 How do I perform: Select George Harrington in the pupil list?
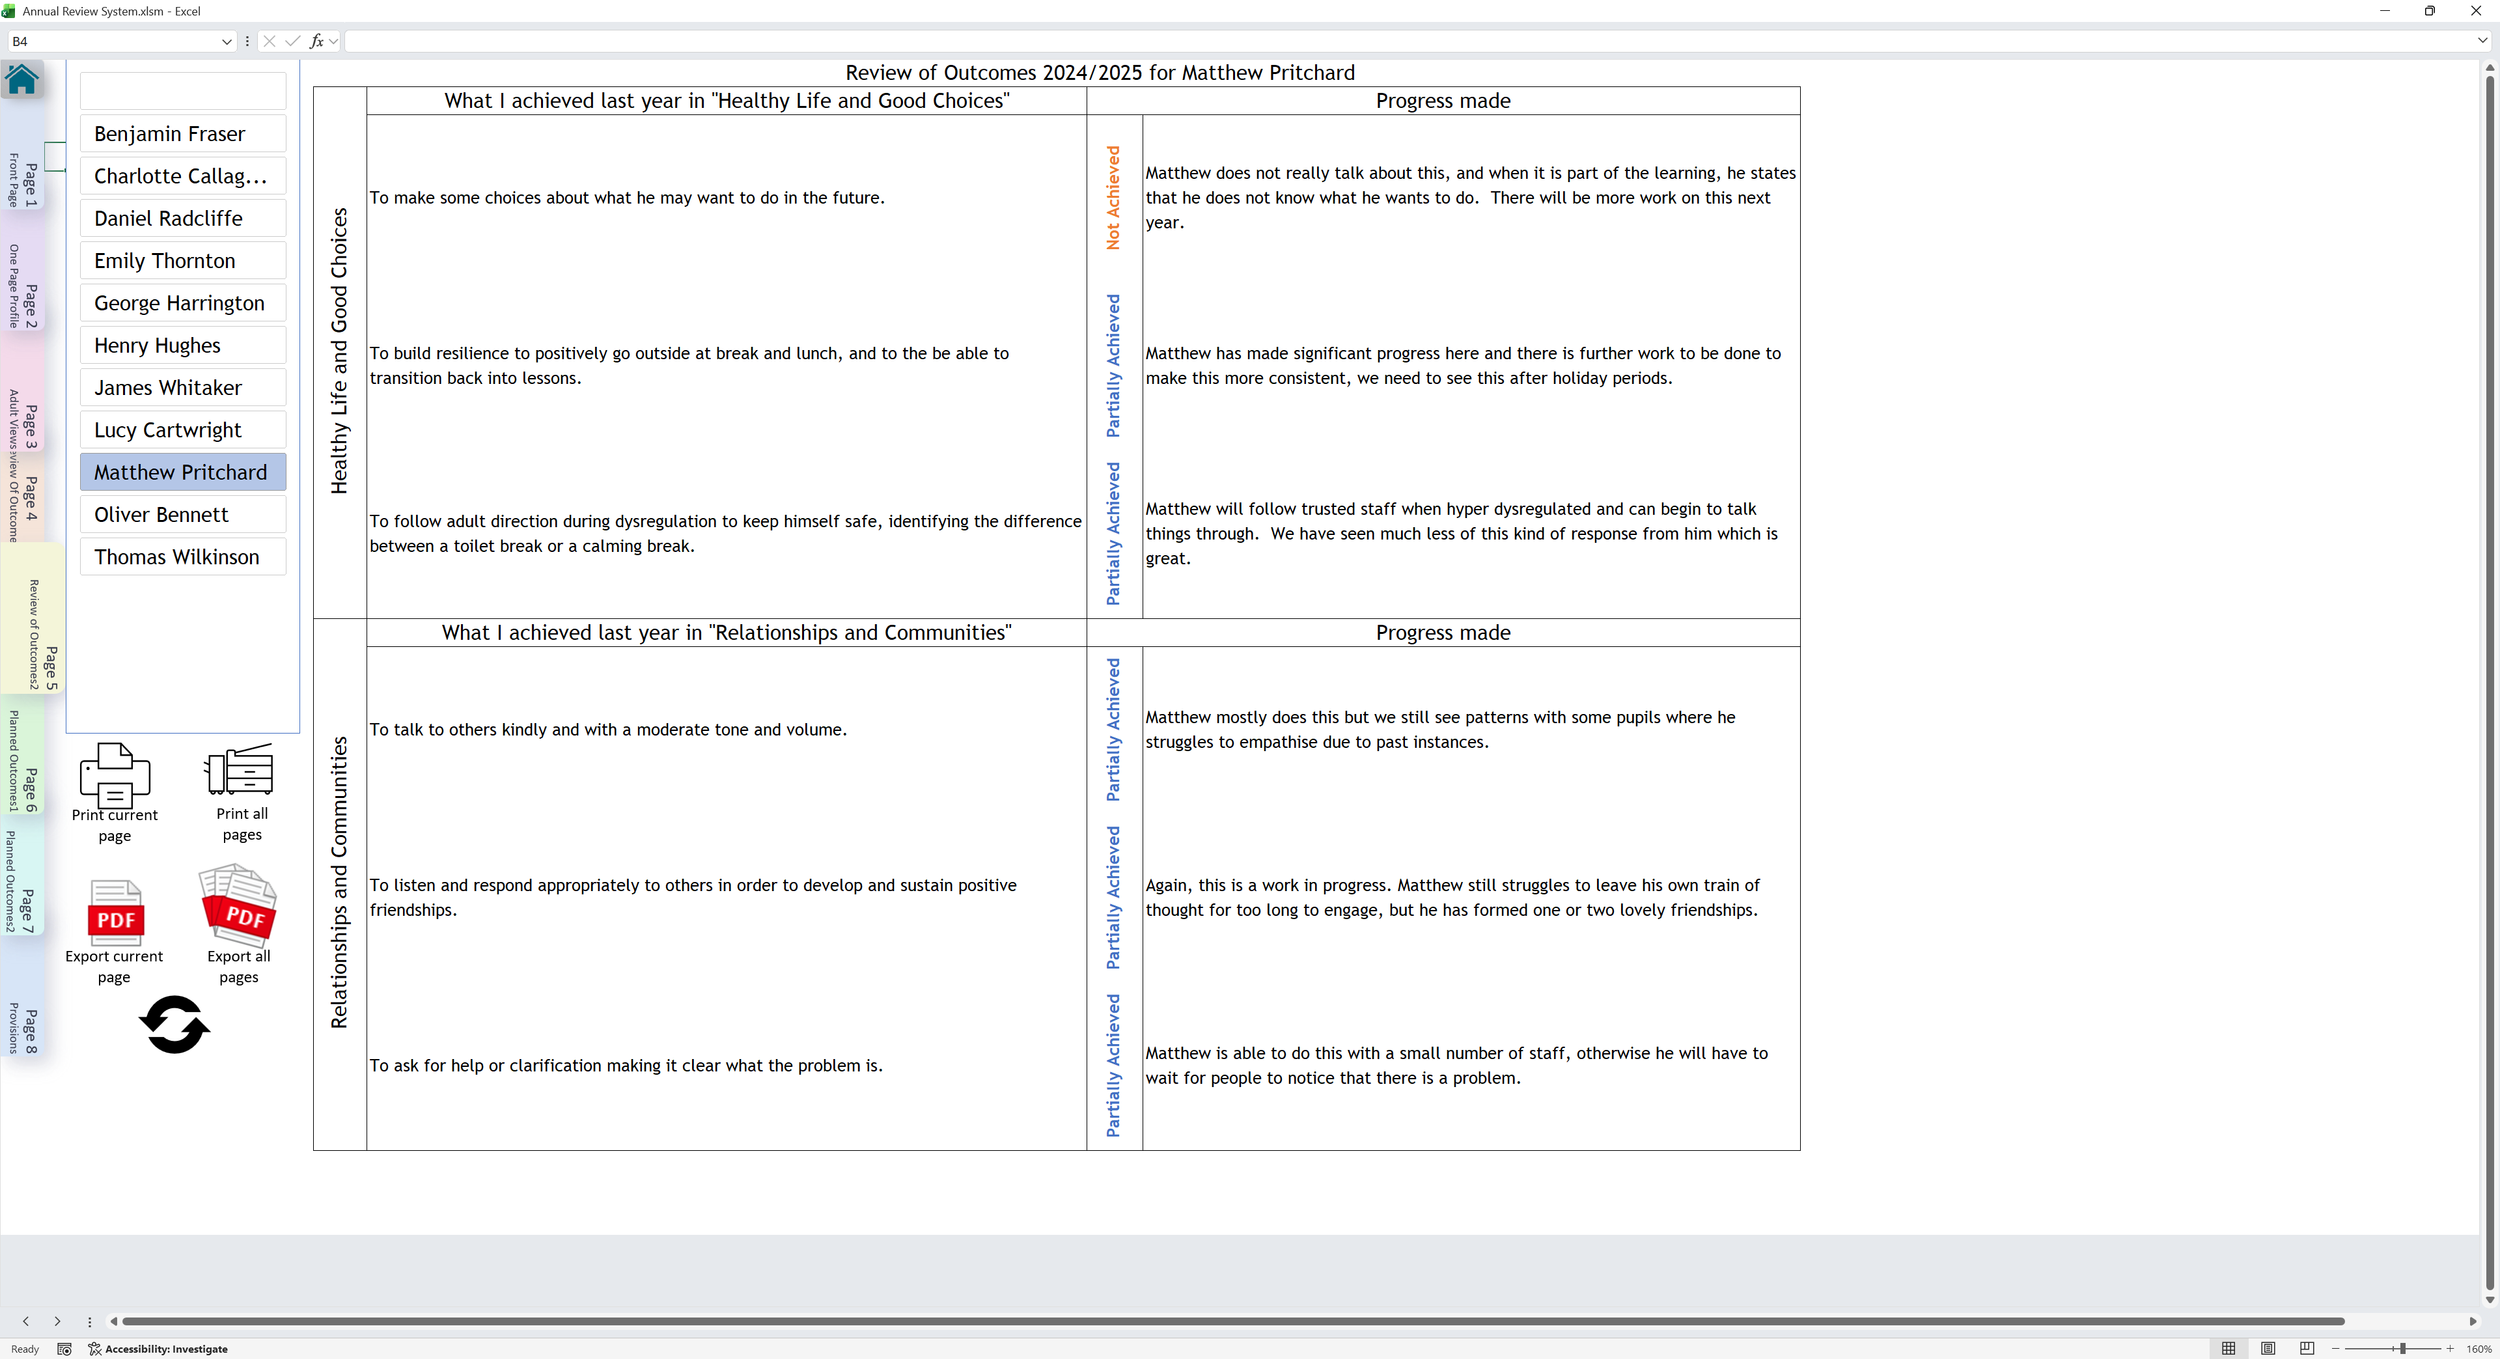[183, 303]
